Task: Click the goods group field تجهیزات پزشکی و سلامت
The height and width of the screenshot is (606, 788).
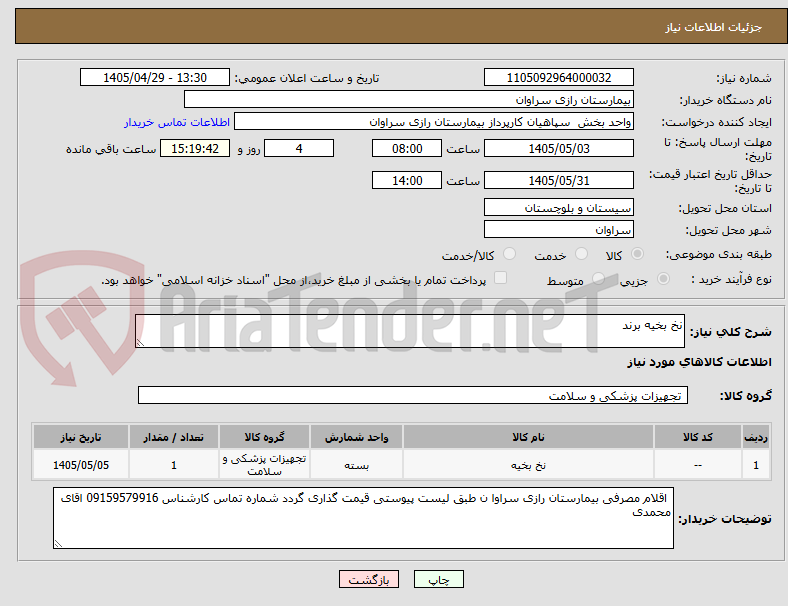Action: [413, 395]
